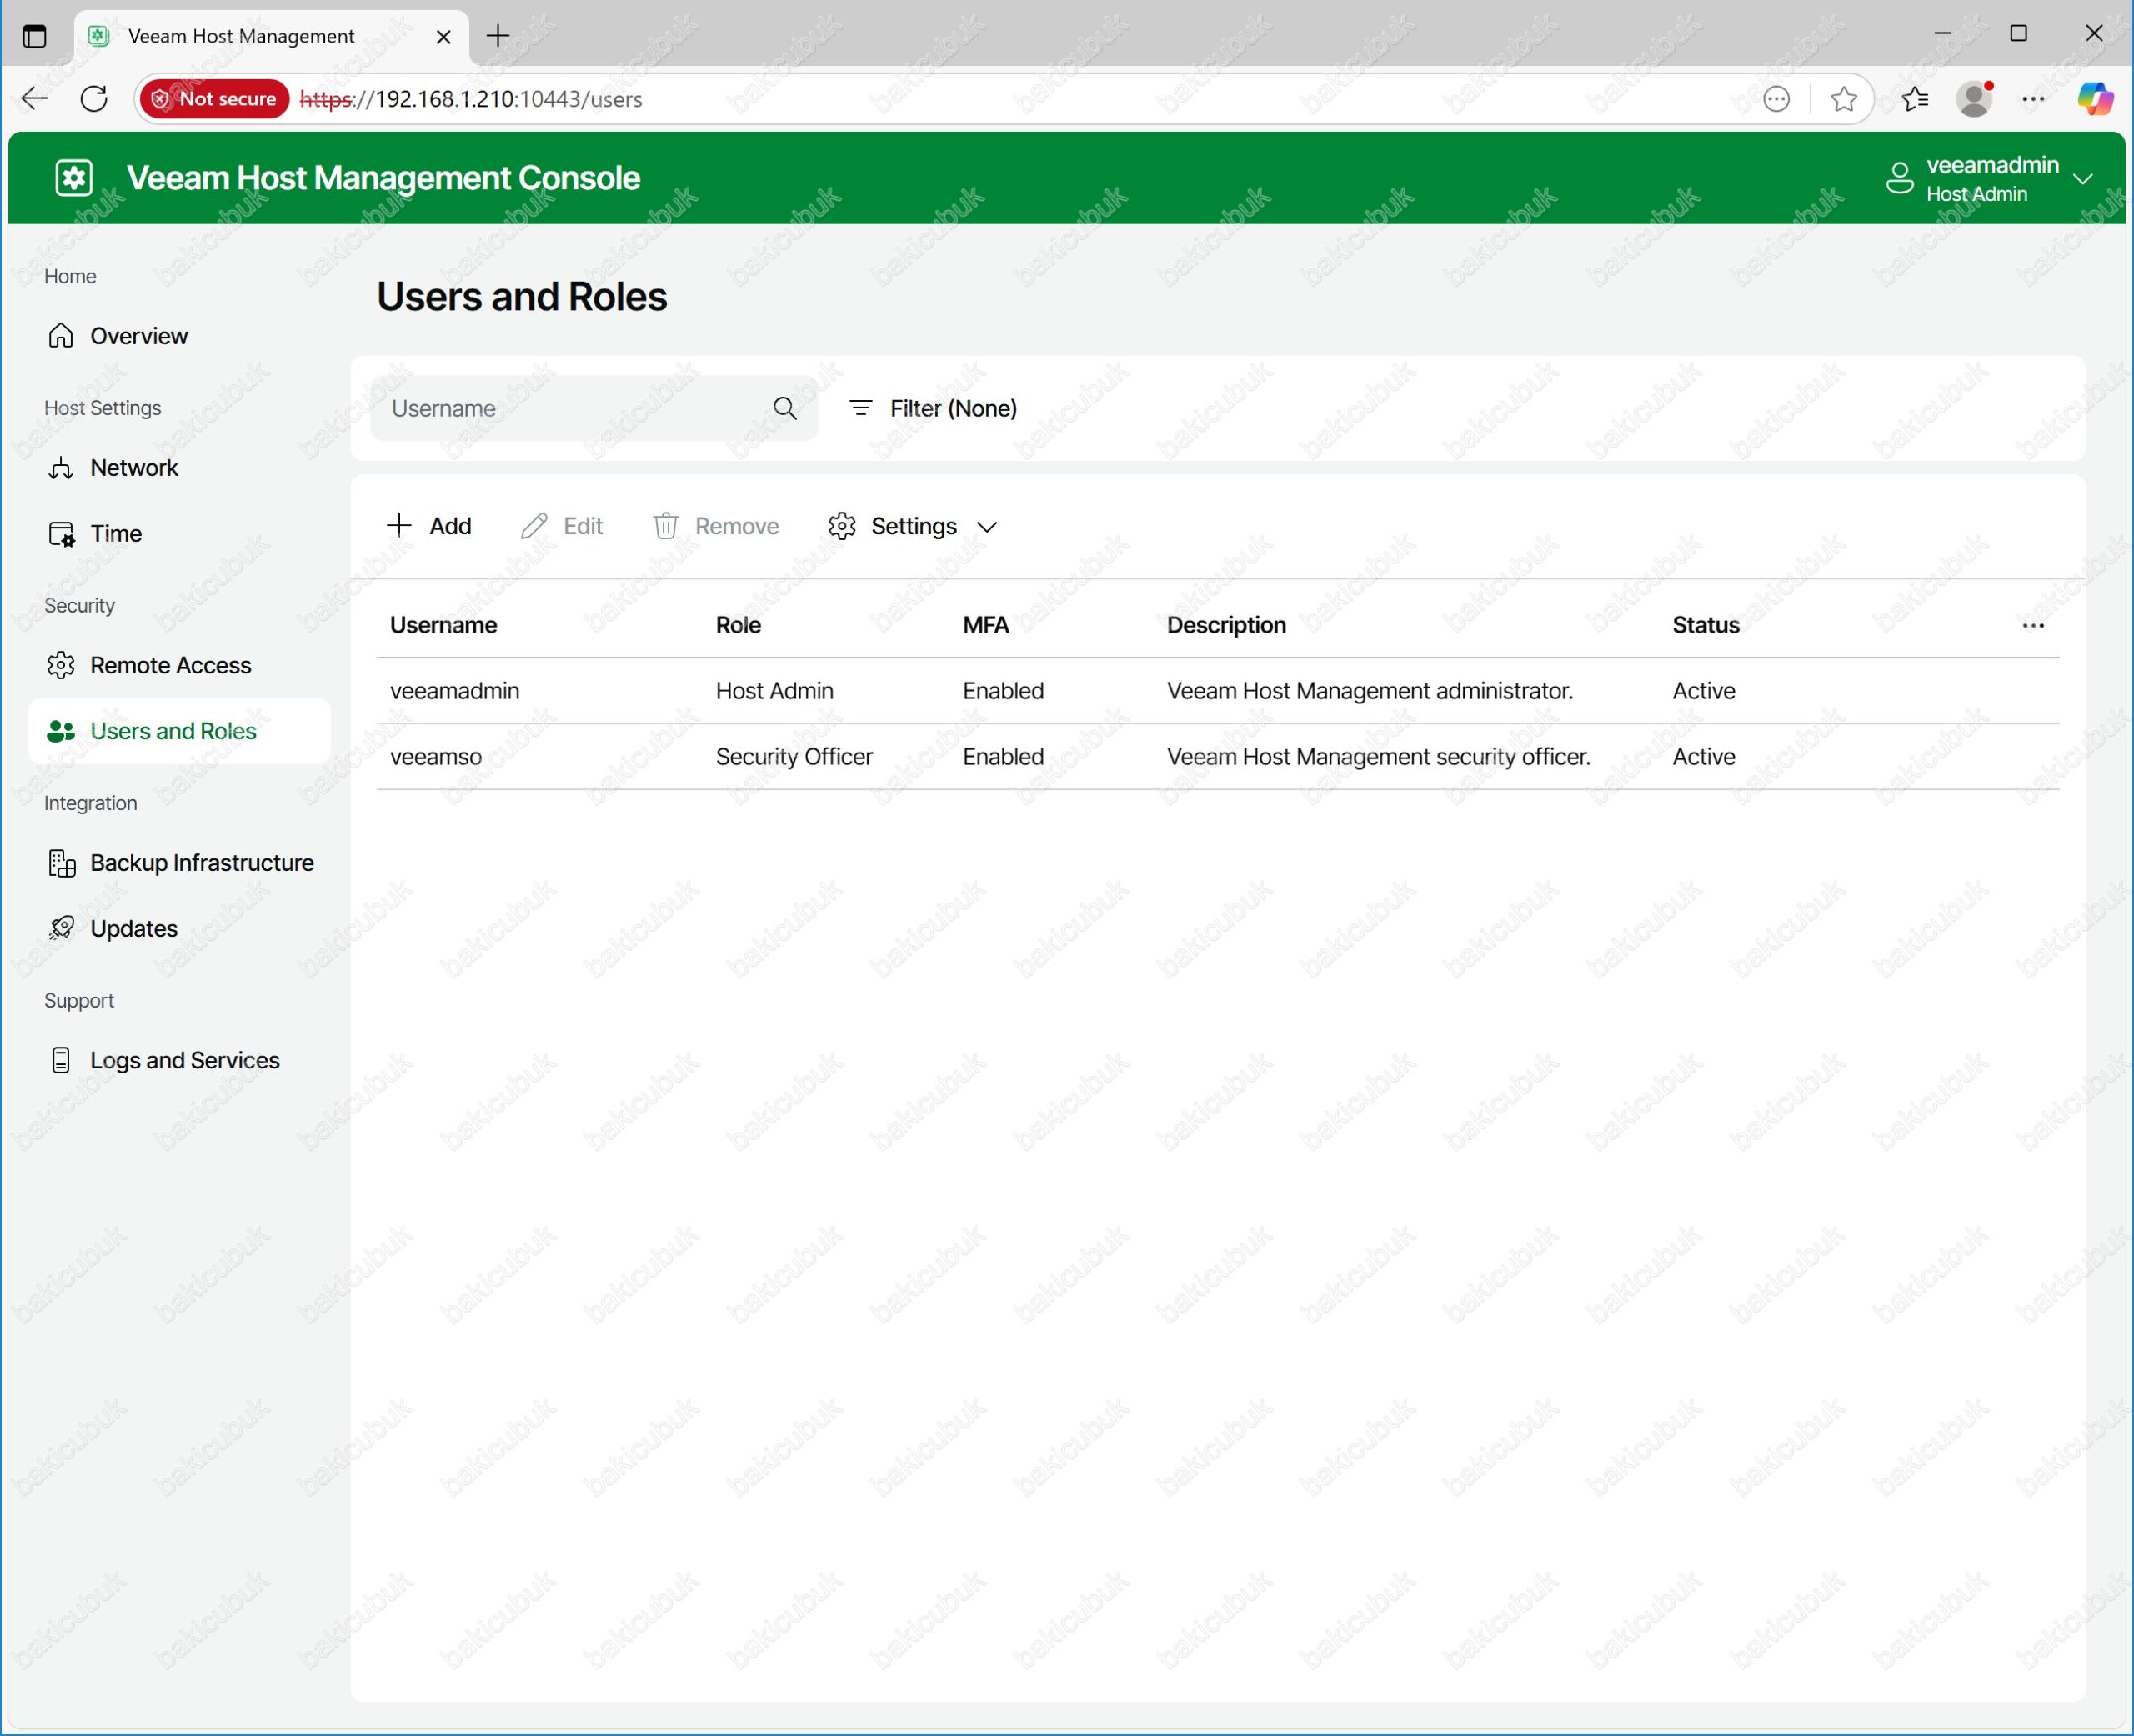The height and width of the screenshot is (1736, 2134).
Task: Go back with the browser back arrow
Action: [x=35, y=99]
